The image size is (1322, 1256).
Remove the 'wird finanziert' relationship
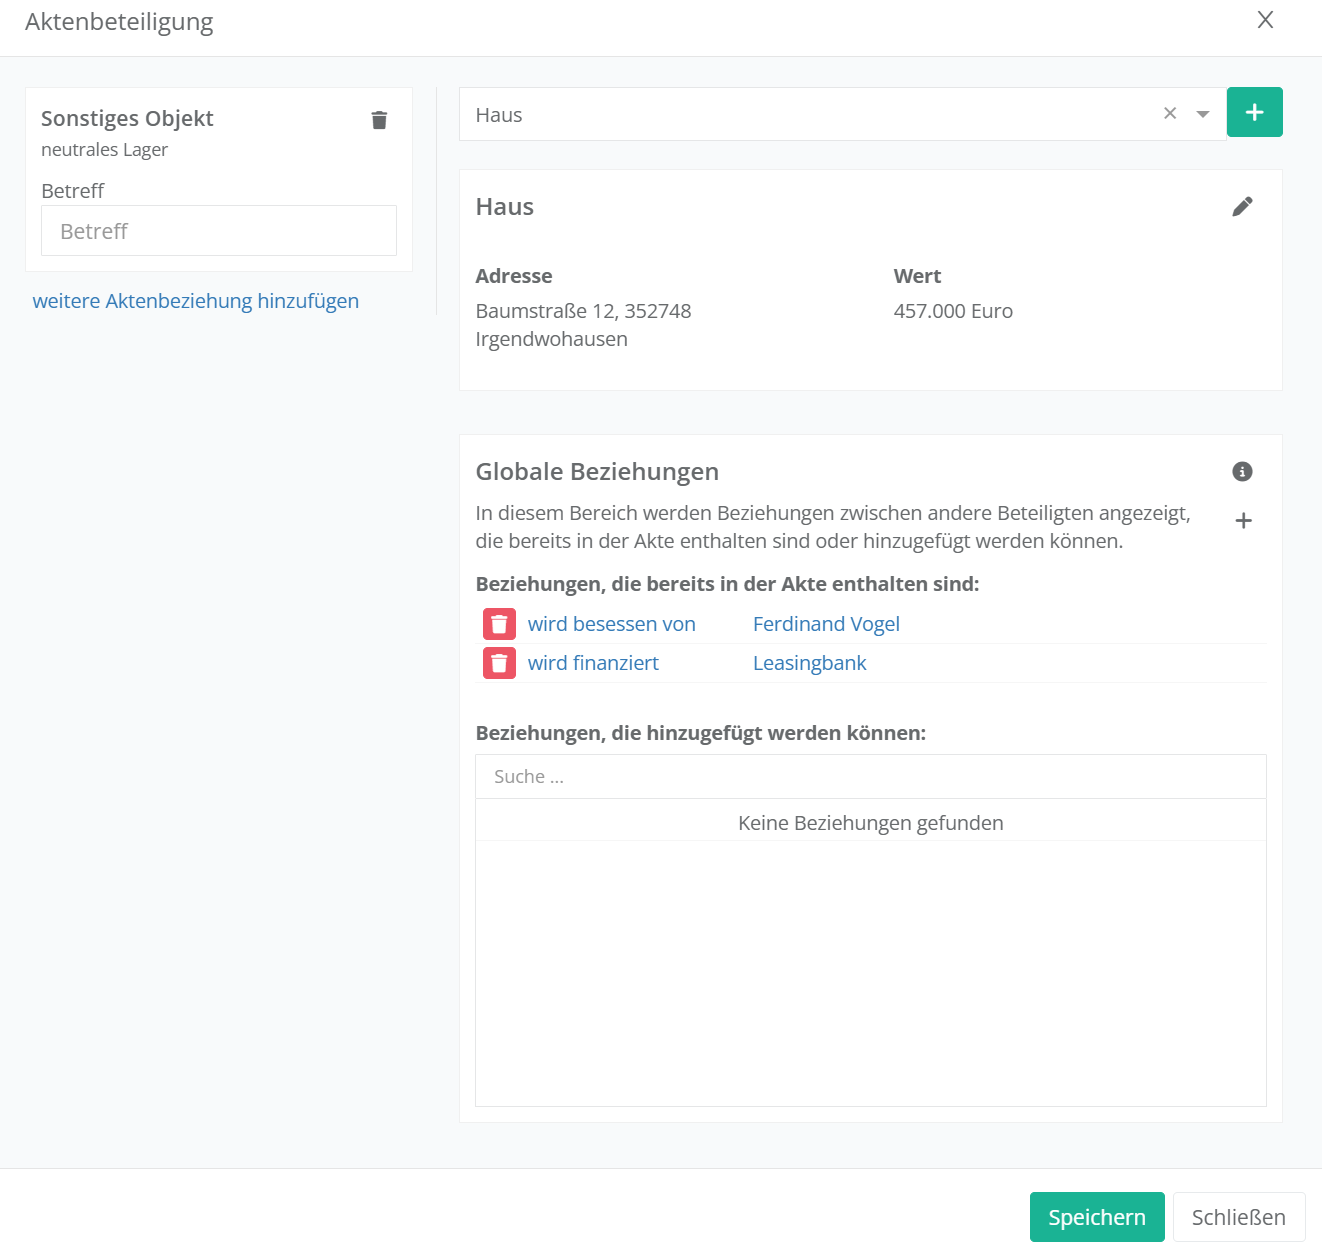(499, 663)
